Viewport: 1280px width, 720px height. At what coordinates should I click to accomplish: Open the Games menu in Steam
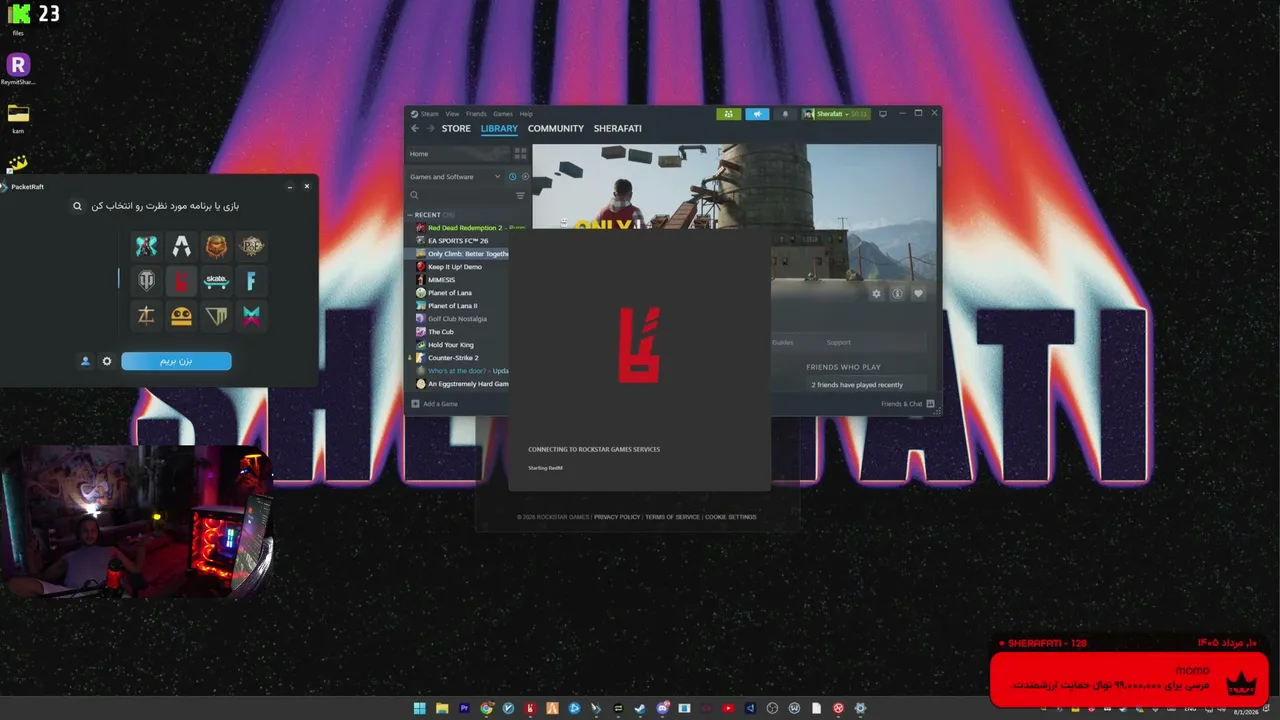click(503, 114)
